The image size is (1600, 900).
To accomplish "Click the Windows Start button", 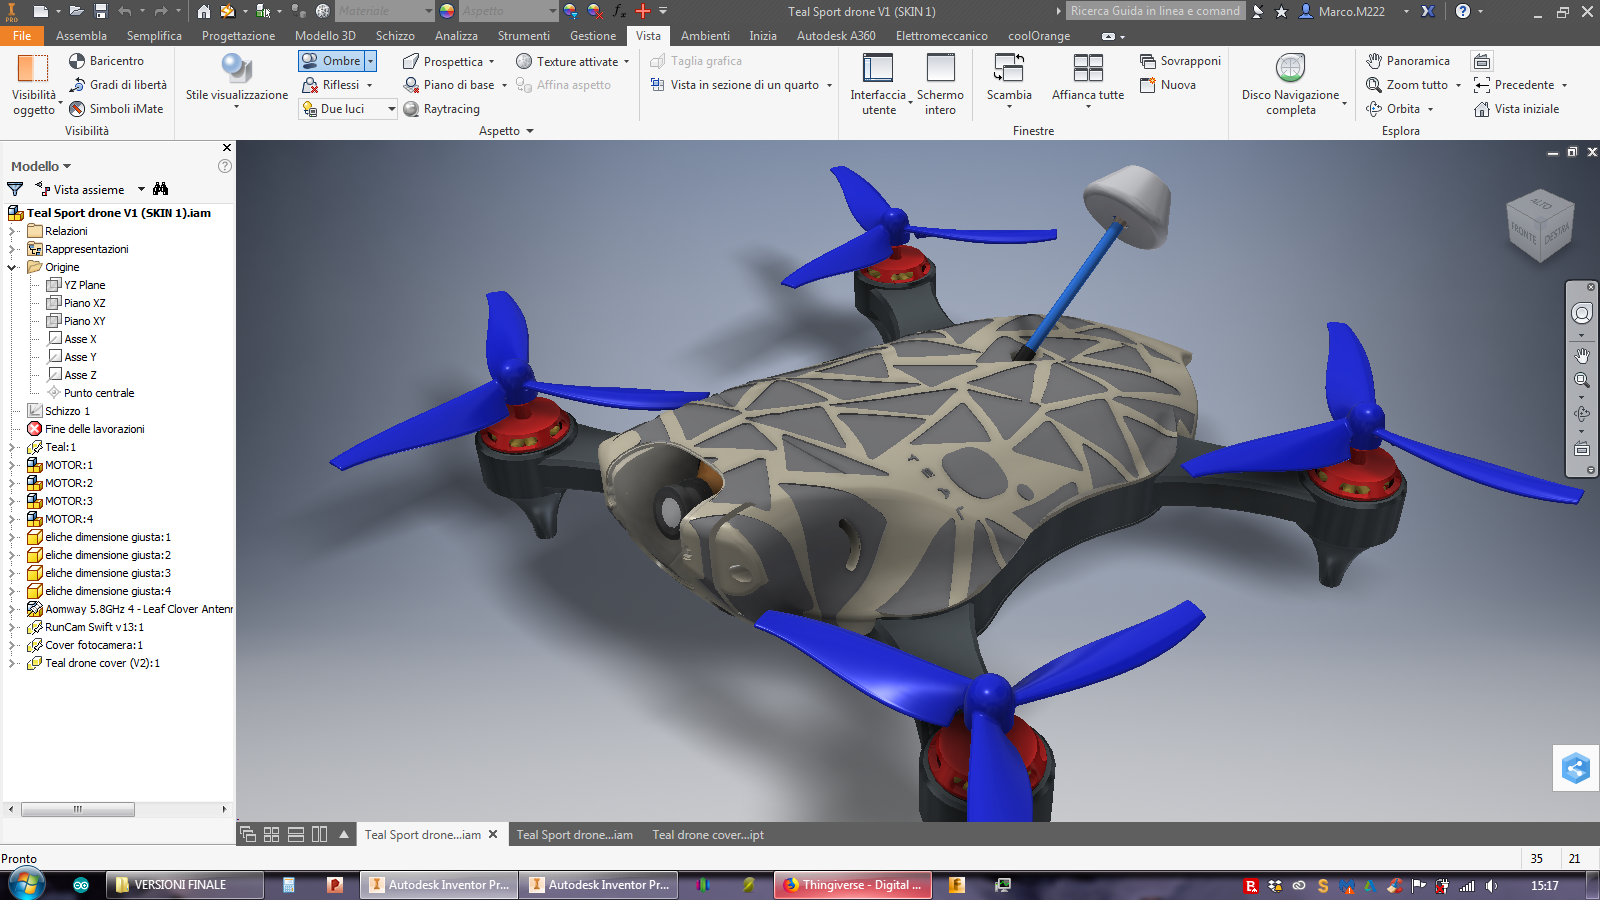I will click(x=27, y=885).
